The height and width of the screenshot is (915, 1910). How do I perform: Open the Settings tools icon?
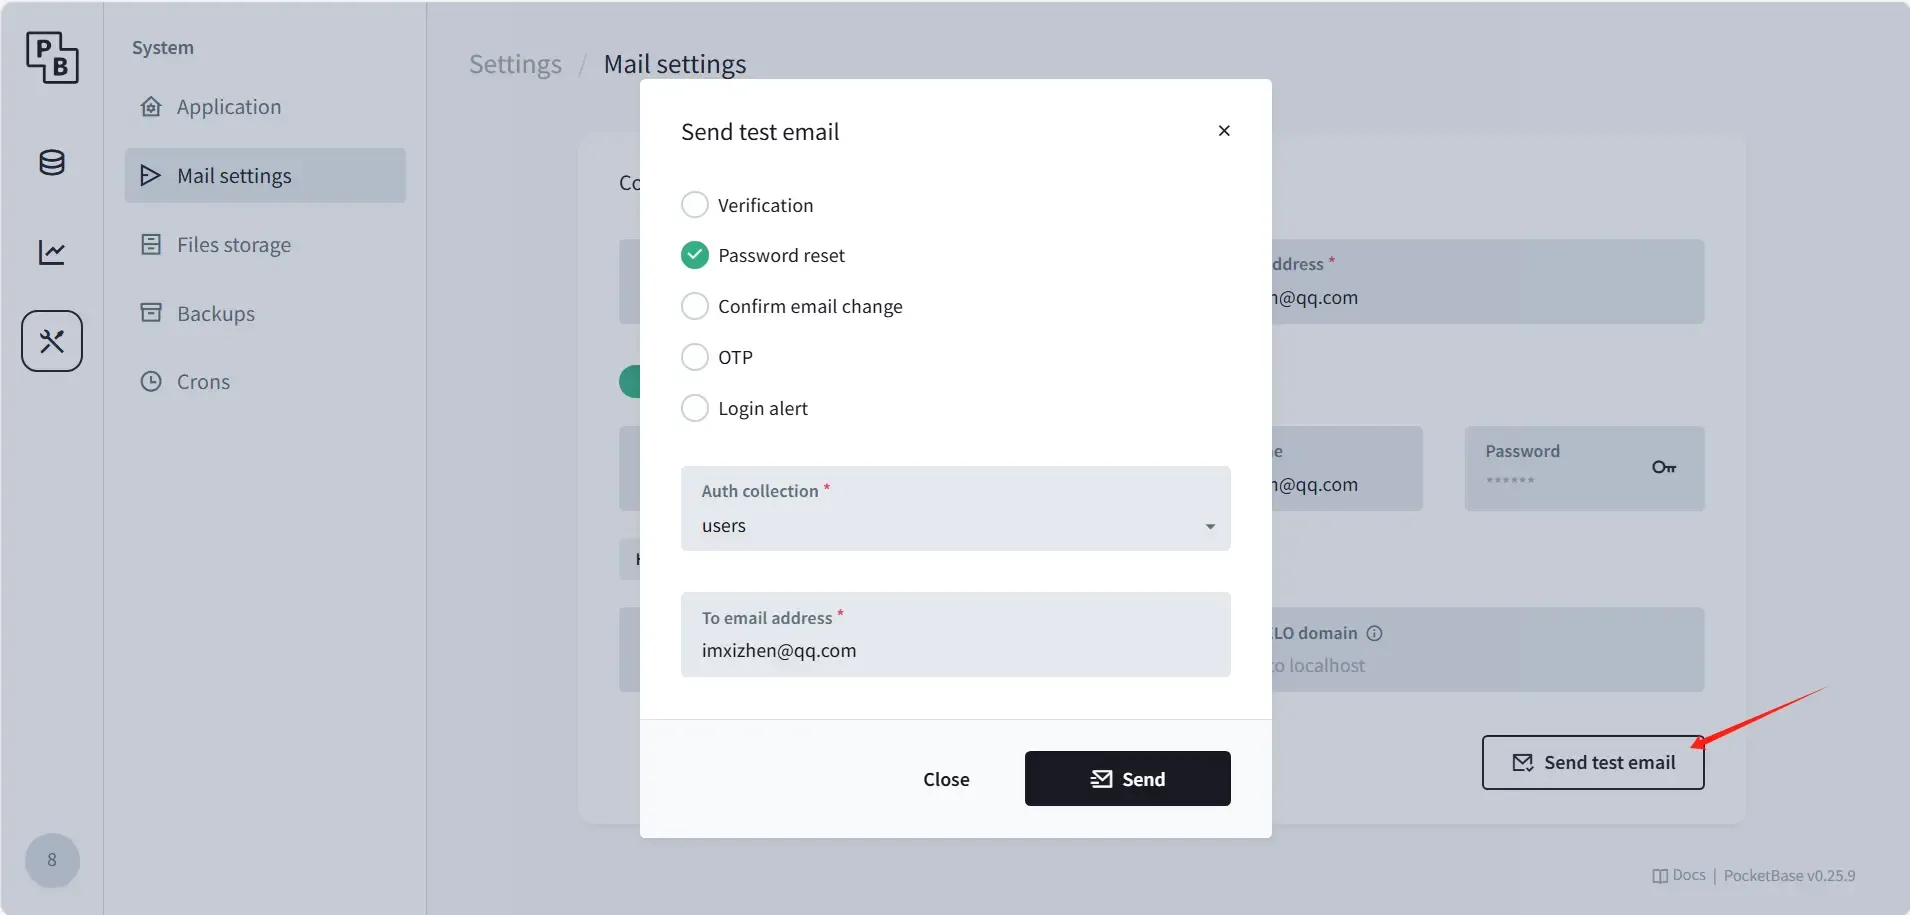click(x=52, y=341)
